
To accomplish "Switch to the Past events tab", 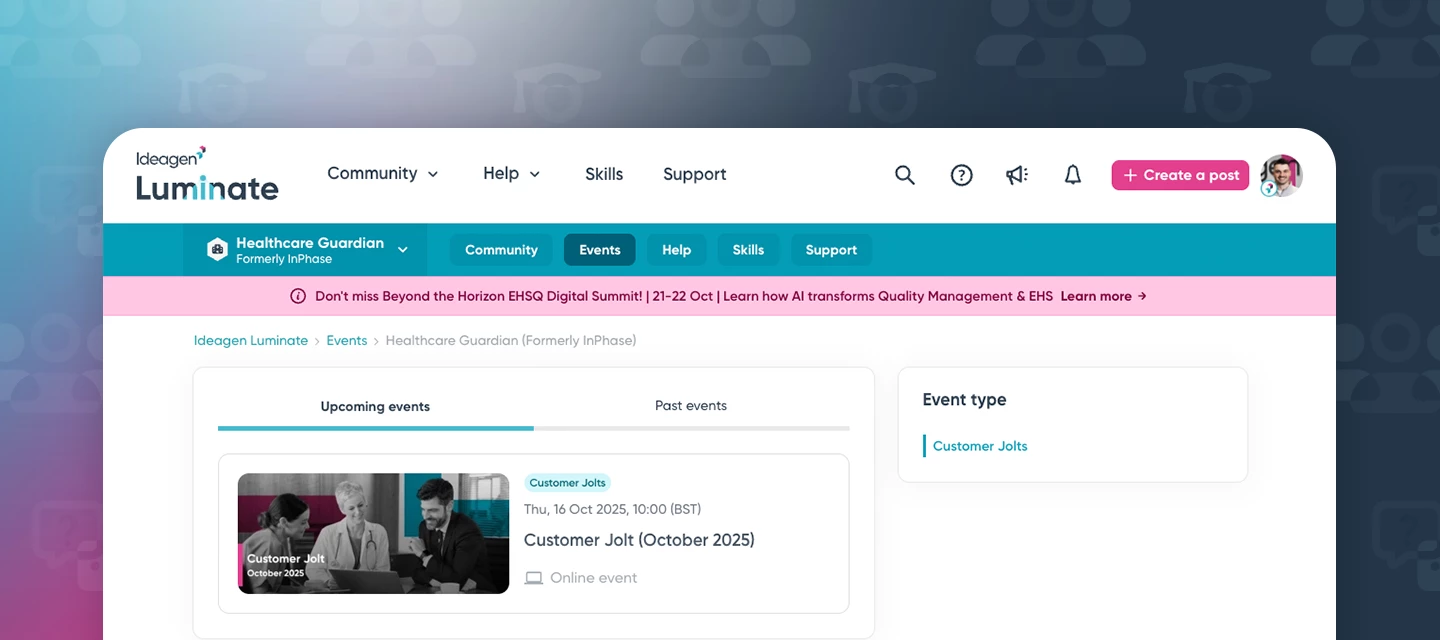I will point(691,405).
